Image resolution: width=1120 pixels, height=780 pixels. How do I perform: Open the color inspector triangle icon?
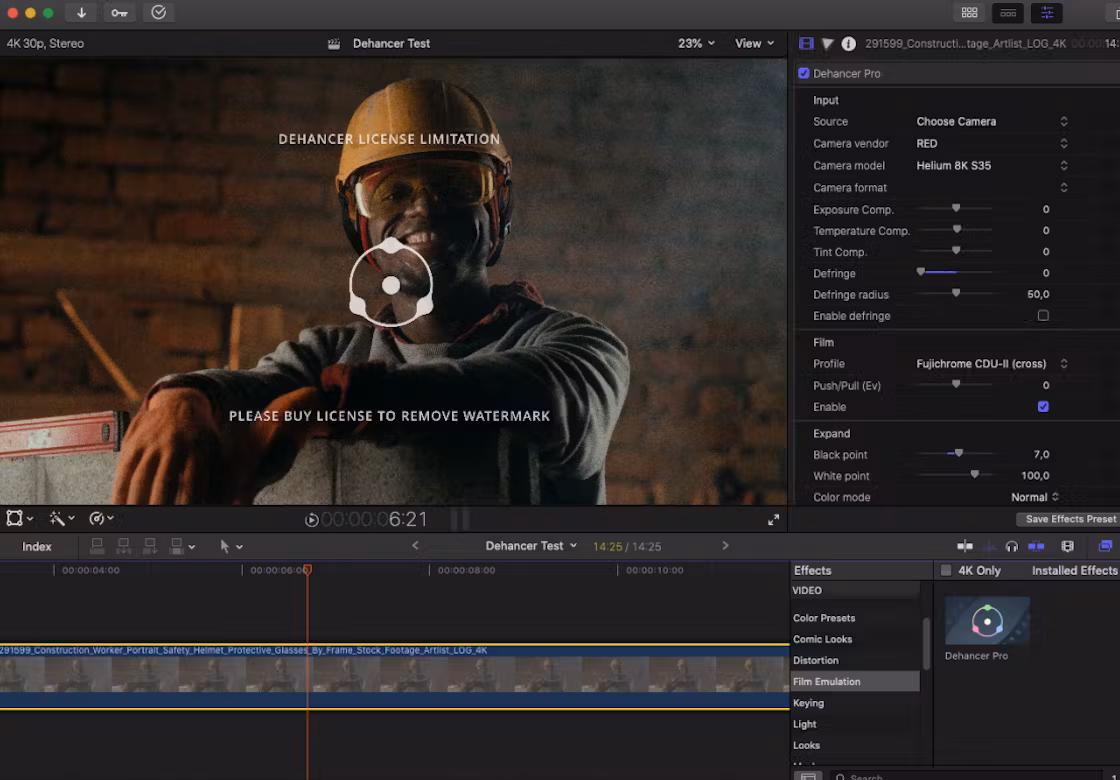tap(828, 44)
